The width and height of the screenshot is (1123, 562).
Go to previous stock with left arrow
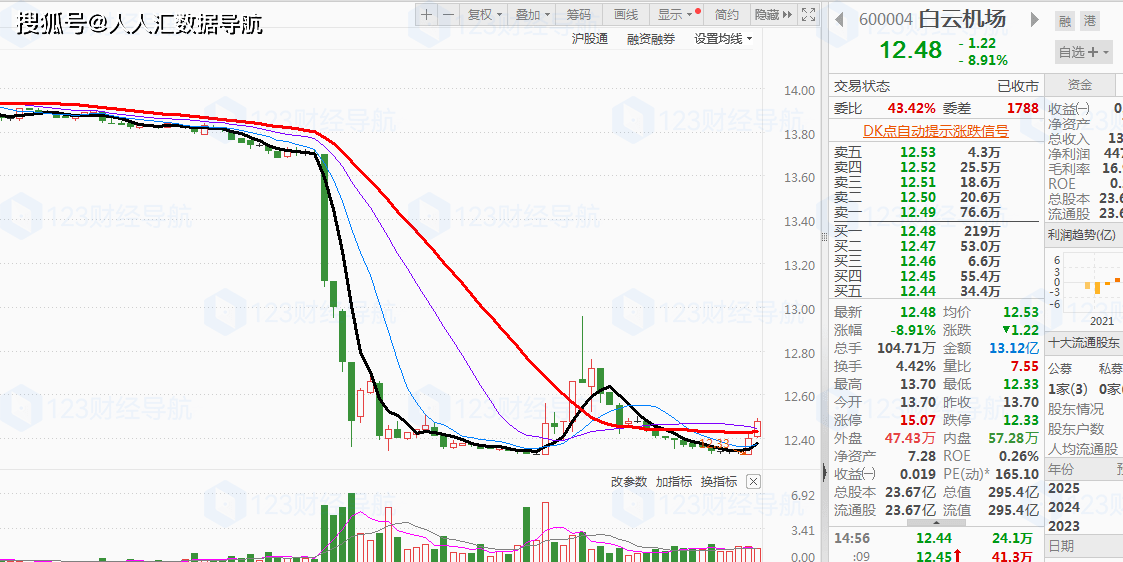tap(840, 20)
